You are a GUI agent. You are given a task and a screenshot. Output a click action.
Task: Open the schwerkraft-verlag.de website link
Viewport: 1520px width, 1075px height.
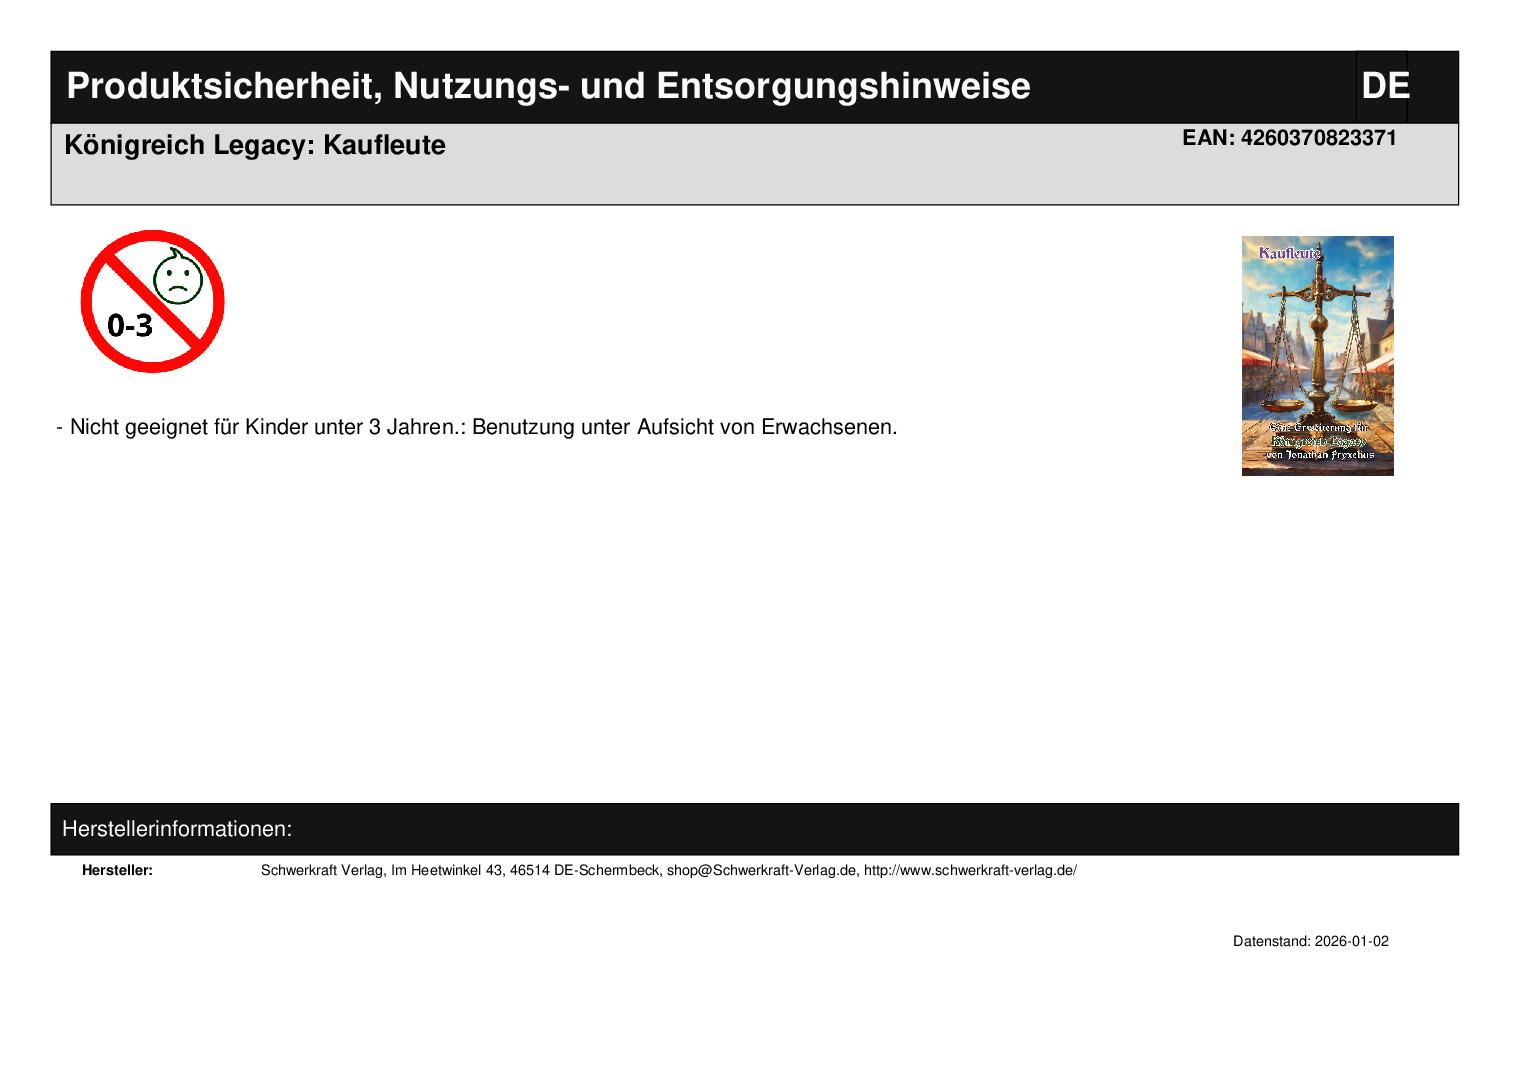(970, 871)
